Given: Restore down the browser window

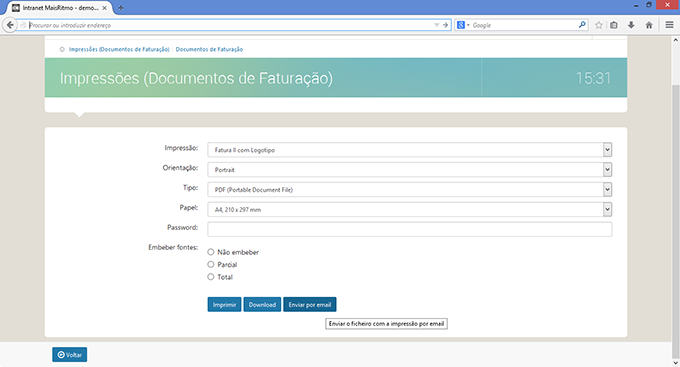Looking at the screenshot, I should (x=649, y=5).
